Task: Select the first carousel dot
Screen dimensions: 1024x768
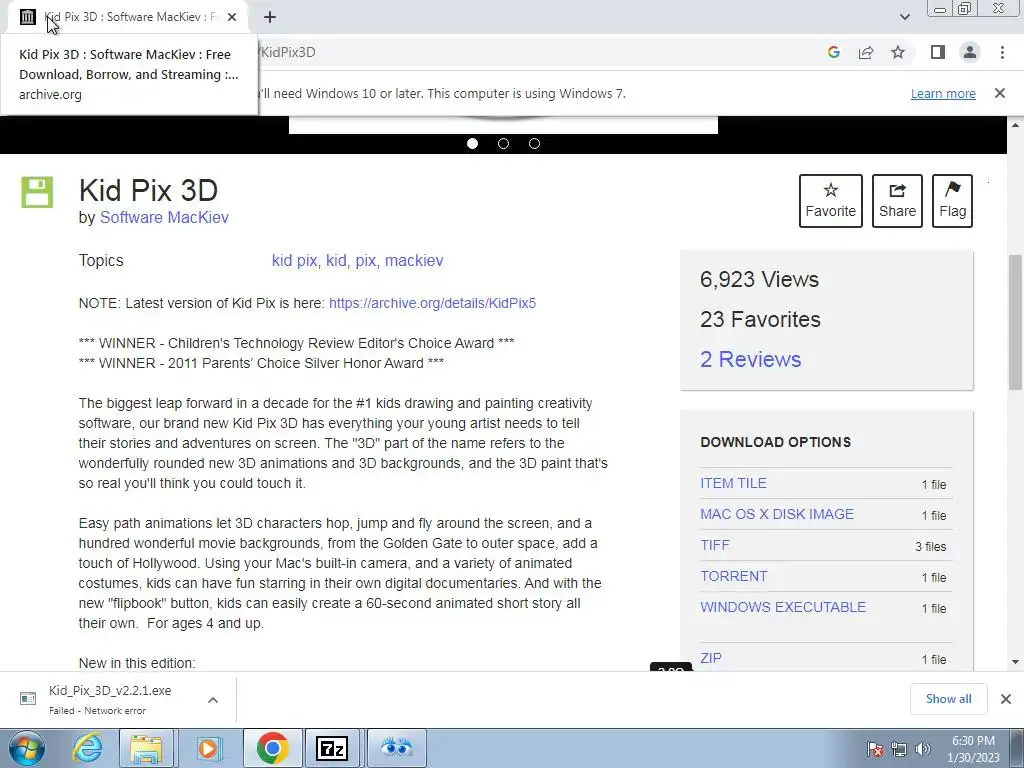Action: click(472, 144)
